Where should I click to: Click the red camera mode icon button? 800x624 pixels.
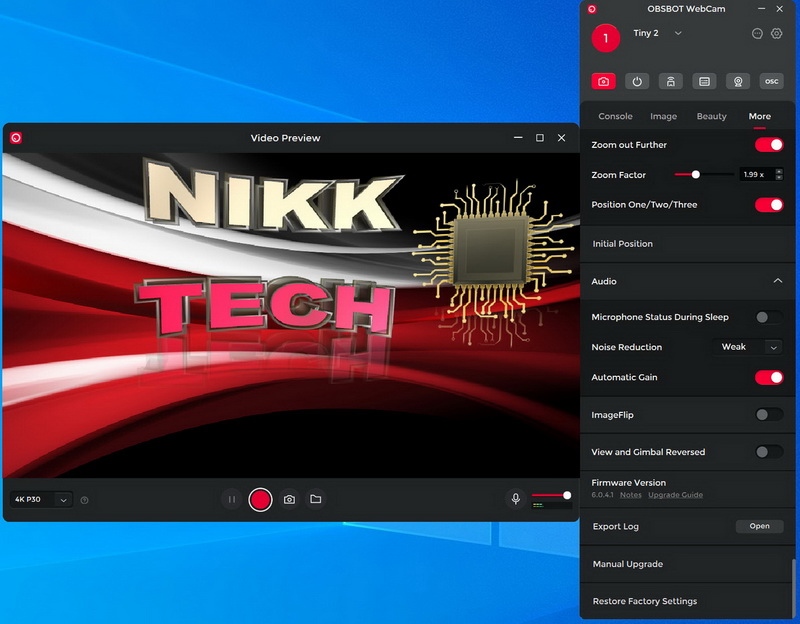(603, 82)
